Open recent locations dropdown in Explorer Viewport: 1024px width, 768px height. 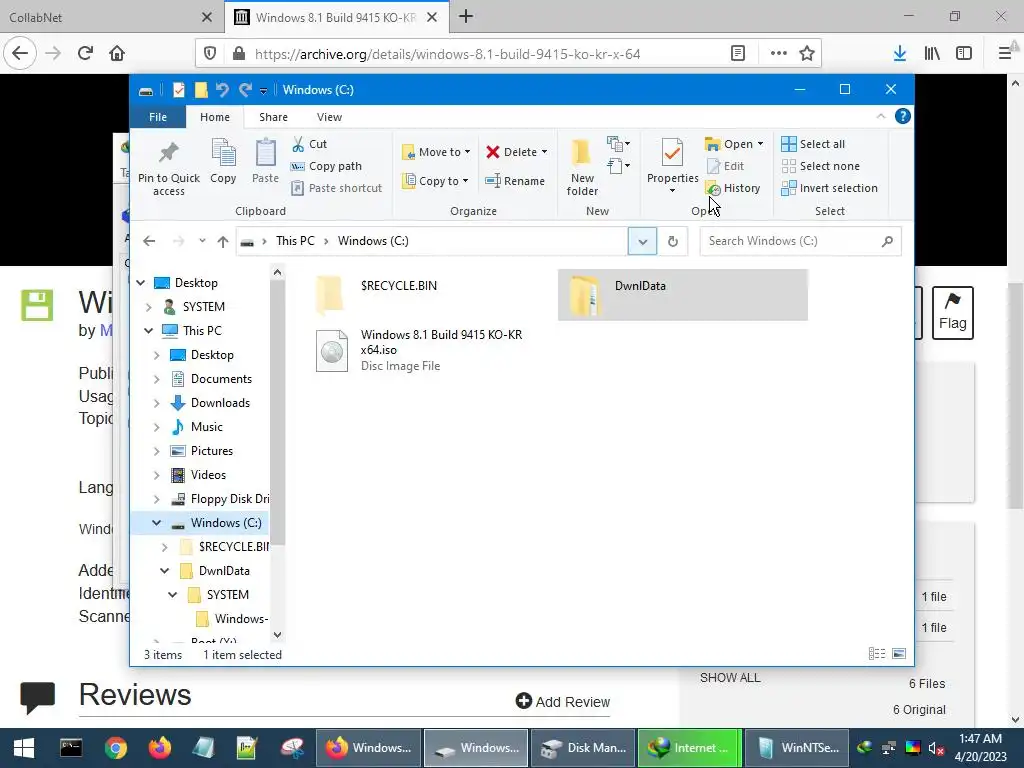pyautogui.click(x=202, y=241)
